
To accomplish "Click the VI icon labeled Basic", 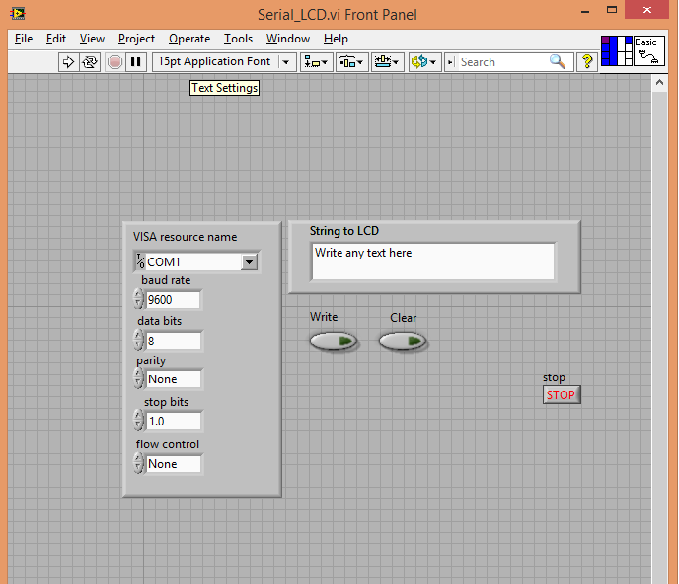I will click(649, 51).
